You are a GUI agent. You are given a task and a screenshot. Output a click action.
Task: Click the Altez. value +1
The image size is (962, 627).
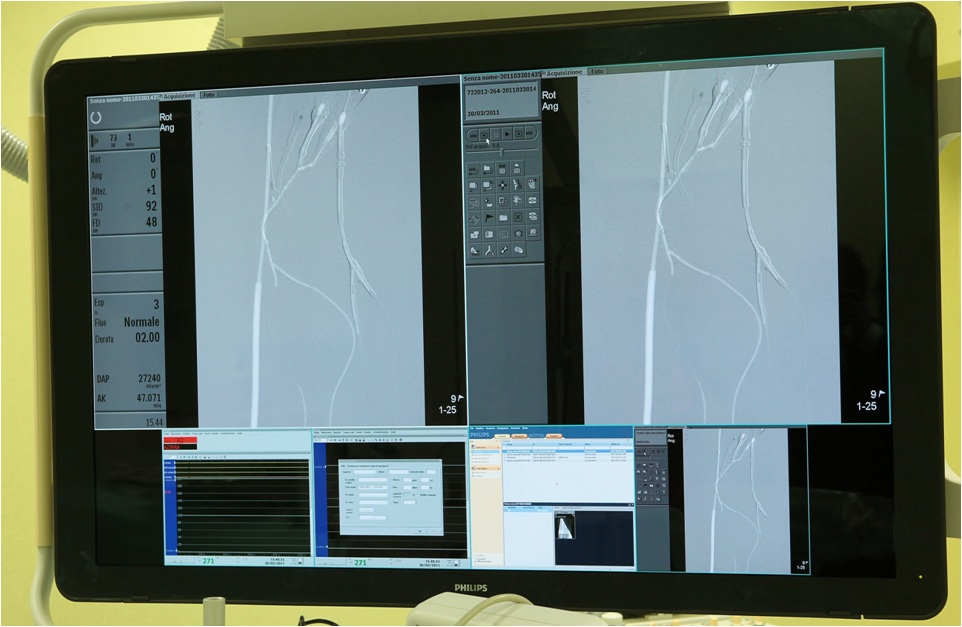[150, 190]
